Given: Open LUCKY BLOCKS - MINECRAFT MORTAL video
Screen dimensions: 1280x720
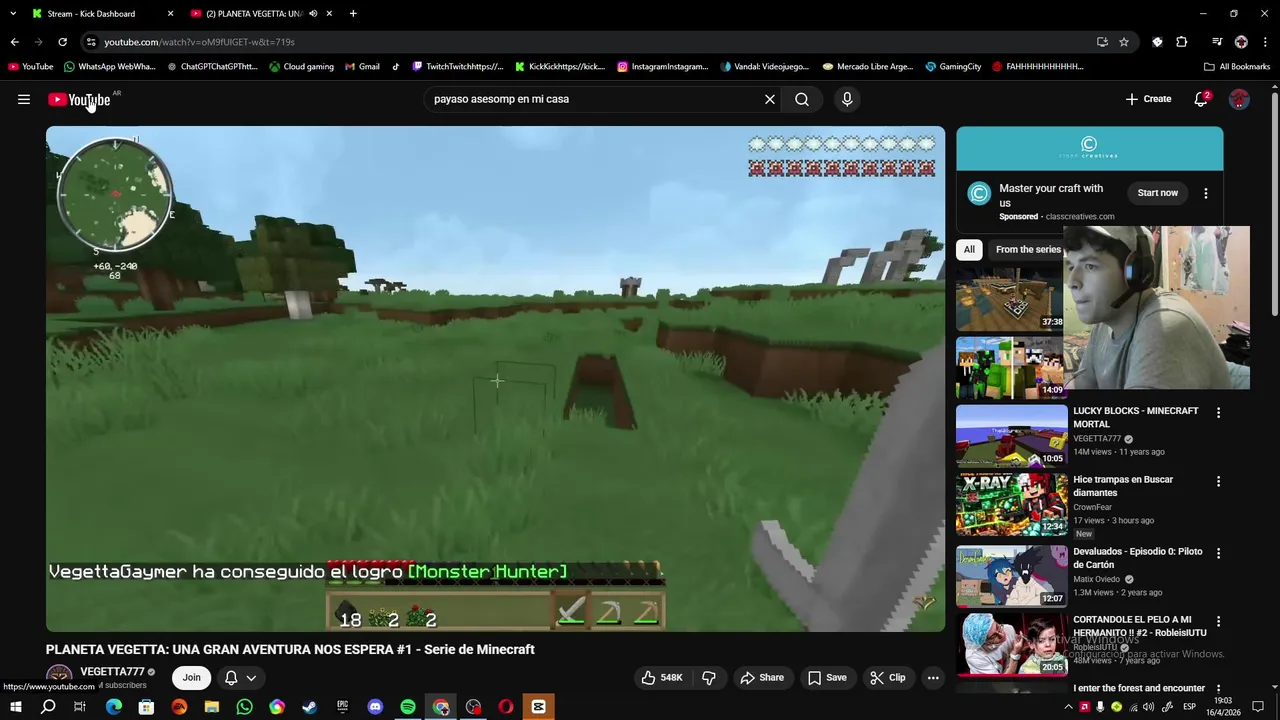Looking at the screenshot, I should (x=1135, y=417).
